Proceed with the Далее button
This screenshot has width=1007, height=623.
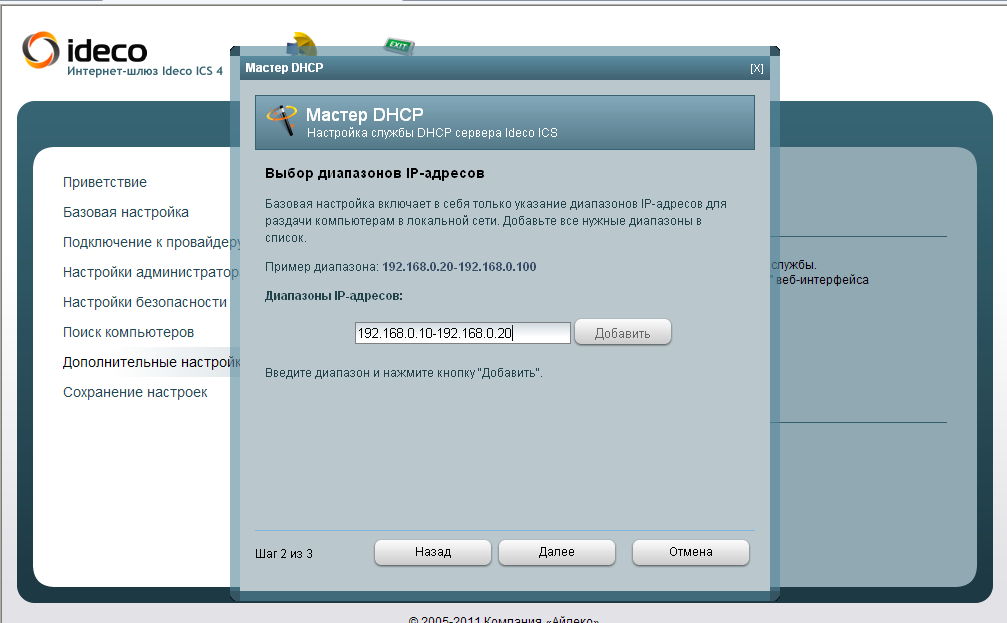557,552
